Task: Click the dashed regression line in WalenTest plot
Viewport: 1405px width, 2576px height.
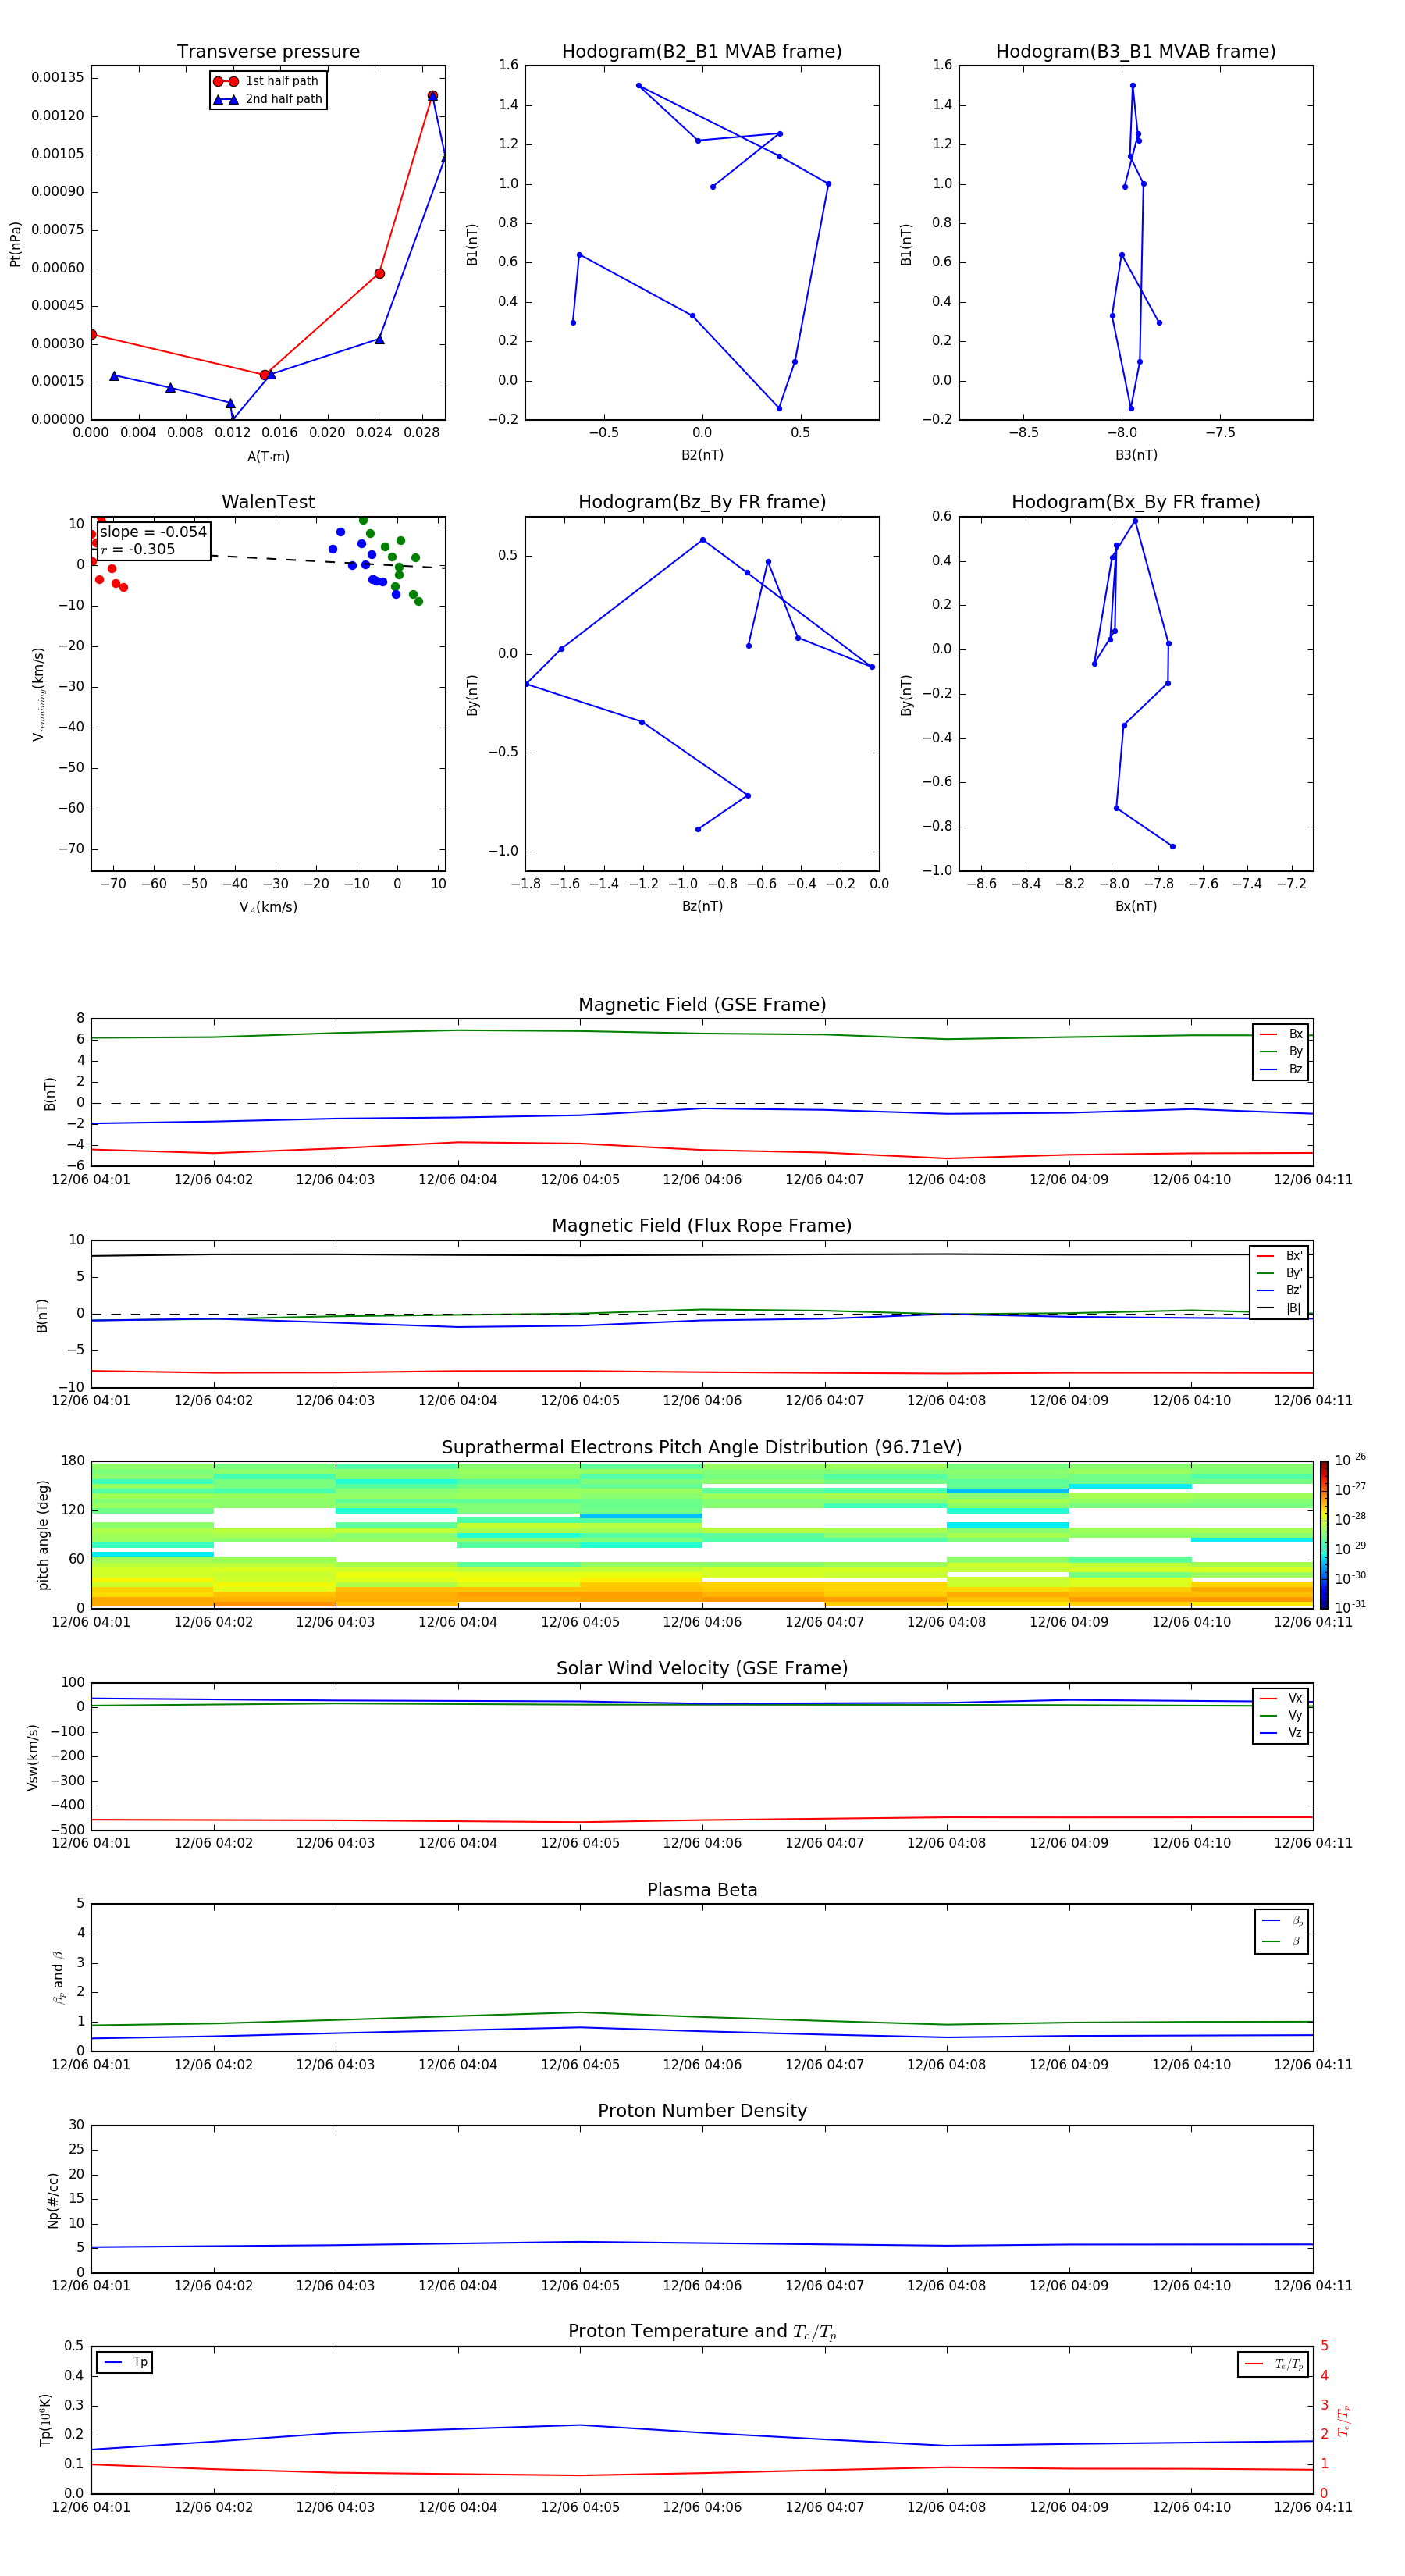Action: tap(327, 561)
